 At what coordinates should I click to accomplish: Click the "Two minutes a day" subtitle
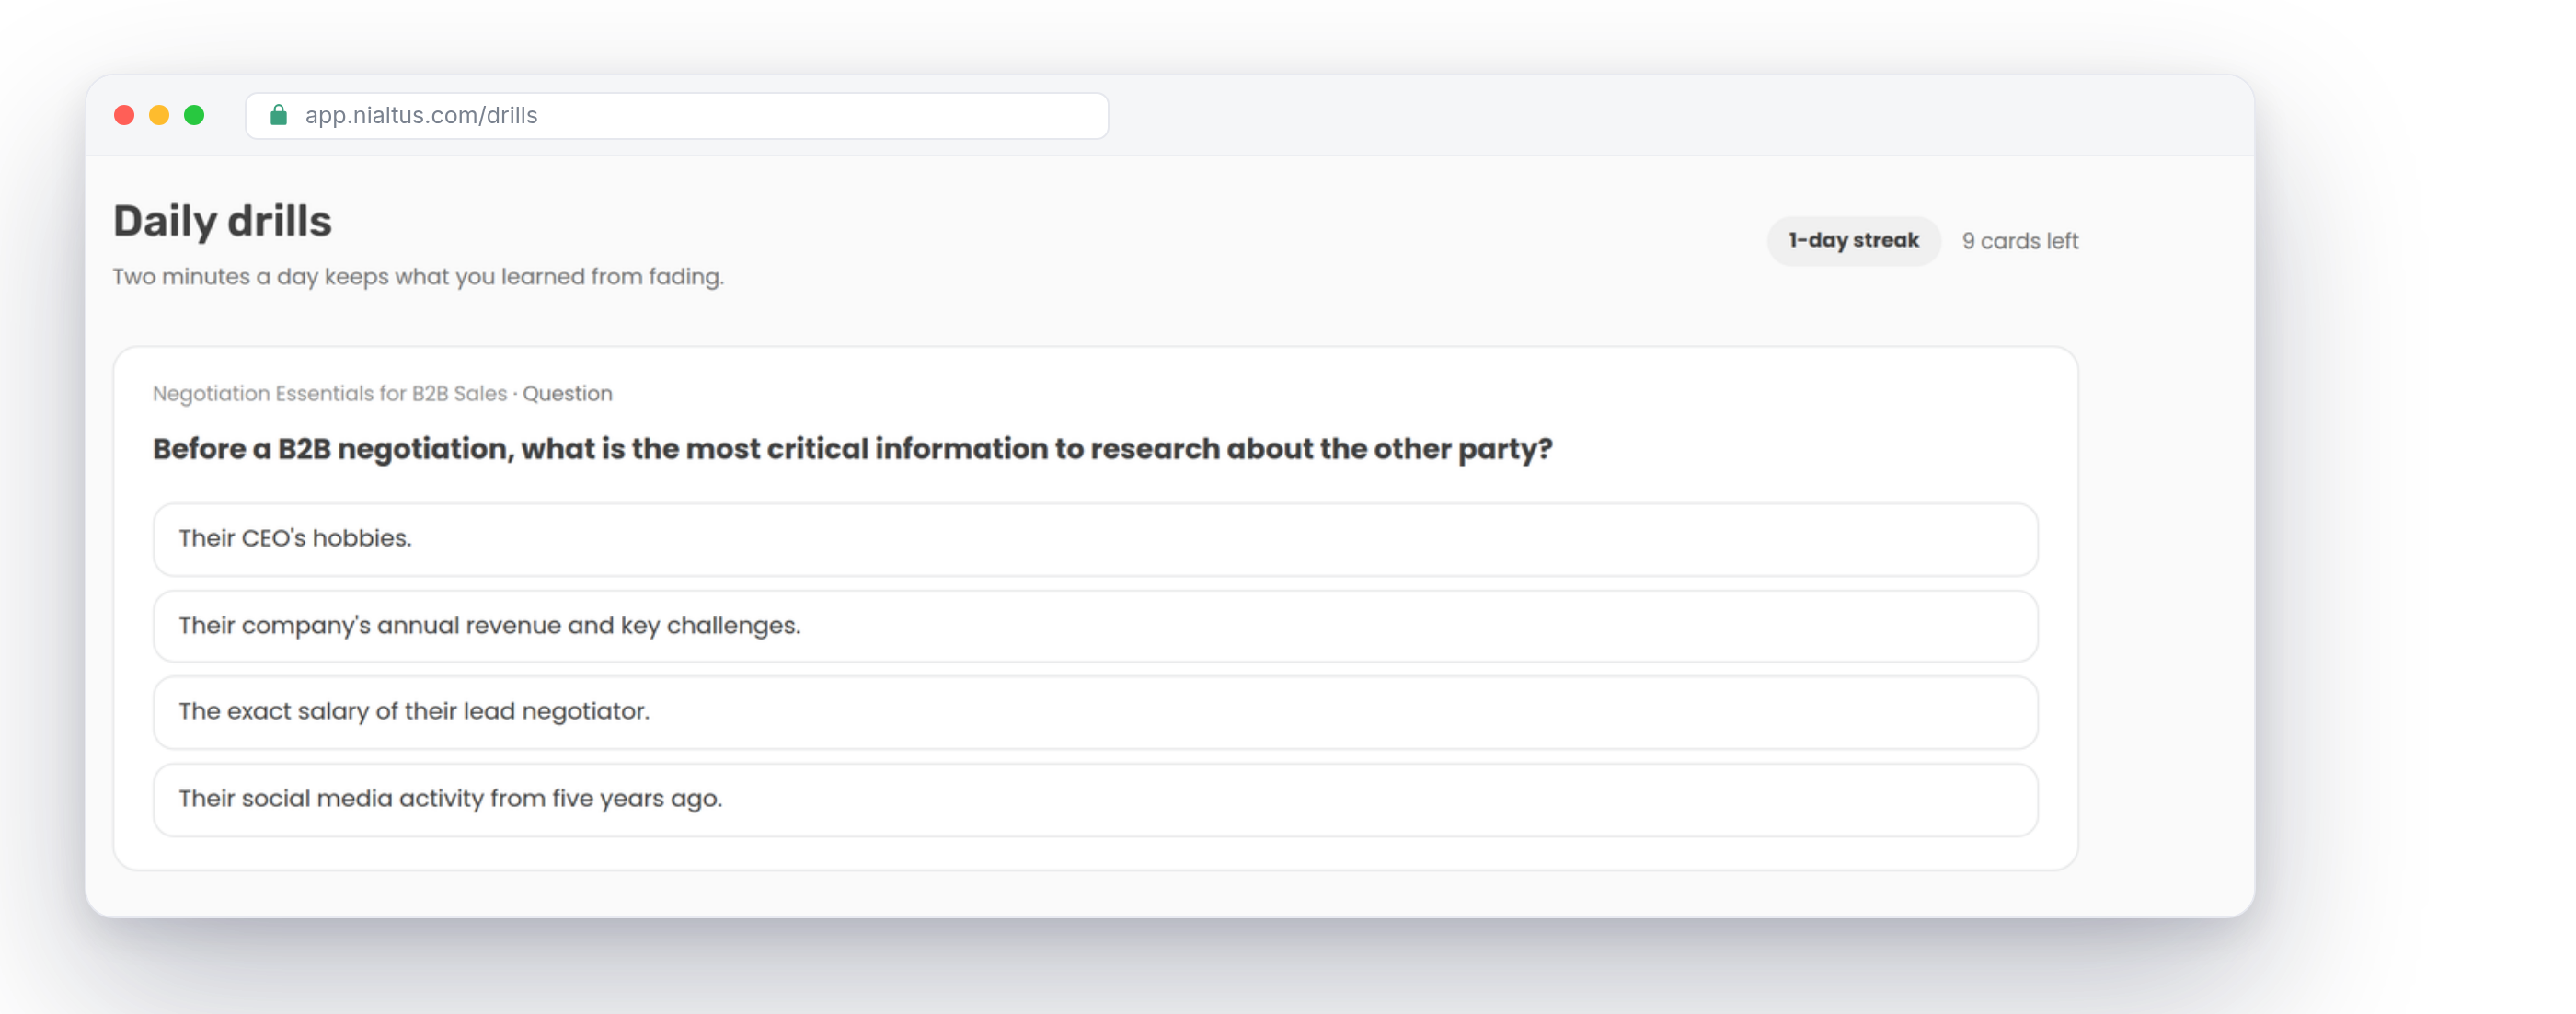pos(418,276)
